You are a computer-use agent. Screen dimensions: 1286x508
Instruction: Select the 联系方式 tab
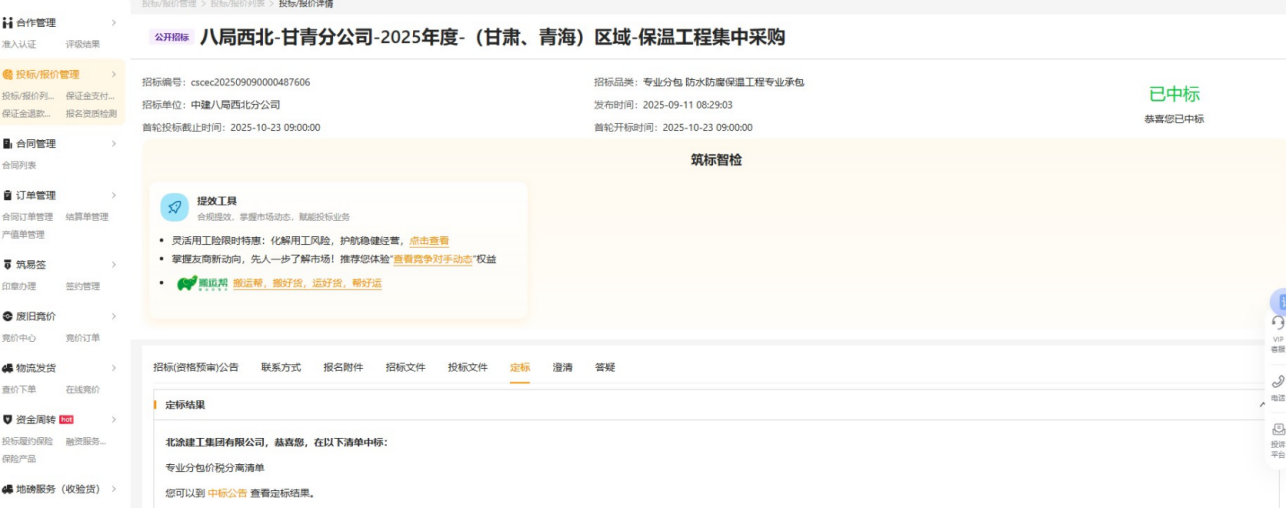pos(280,368)
